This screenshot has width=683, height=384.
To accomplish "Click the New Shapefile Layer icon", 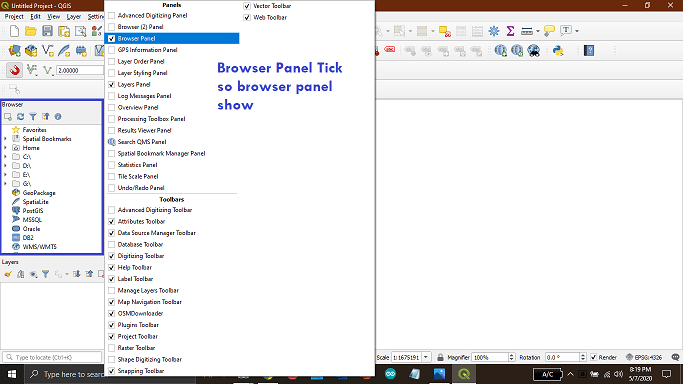I will click(x=47, y=51).
